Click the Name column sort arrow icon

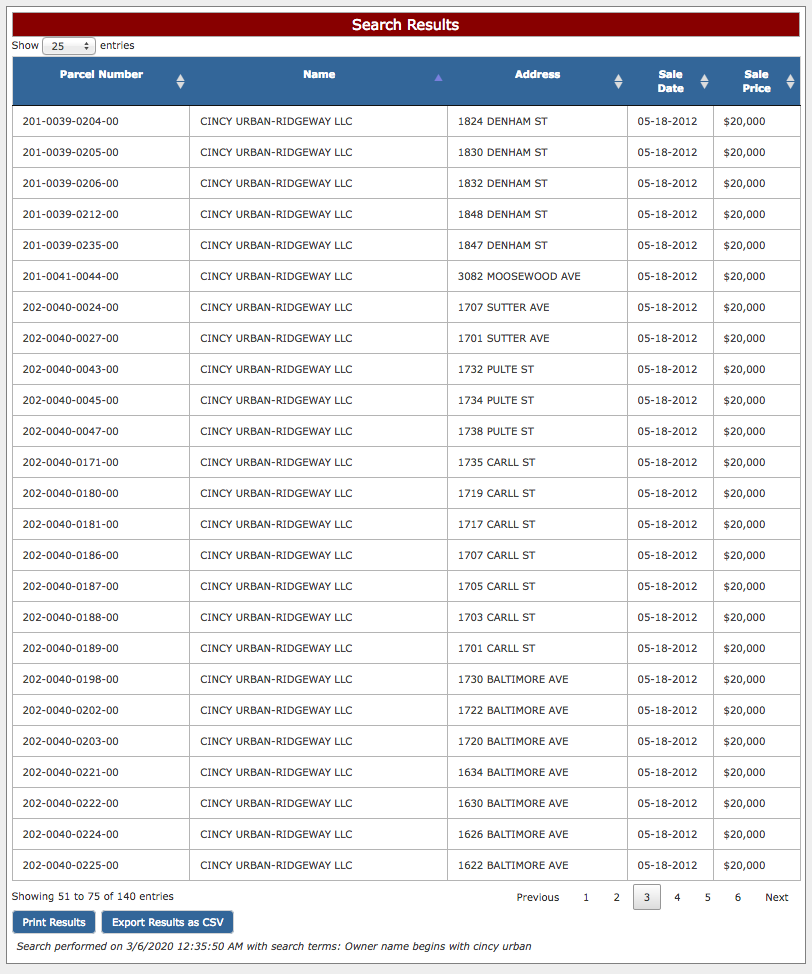(x=438, y=78)
